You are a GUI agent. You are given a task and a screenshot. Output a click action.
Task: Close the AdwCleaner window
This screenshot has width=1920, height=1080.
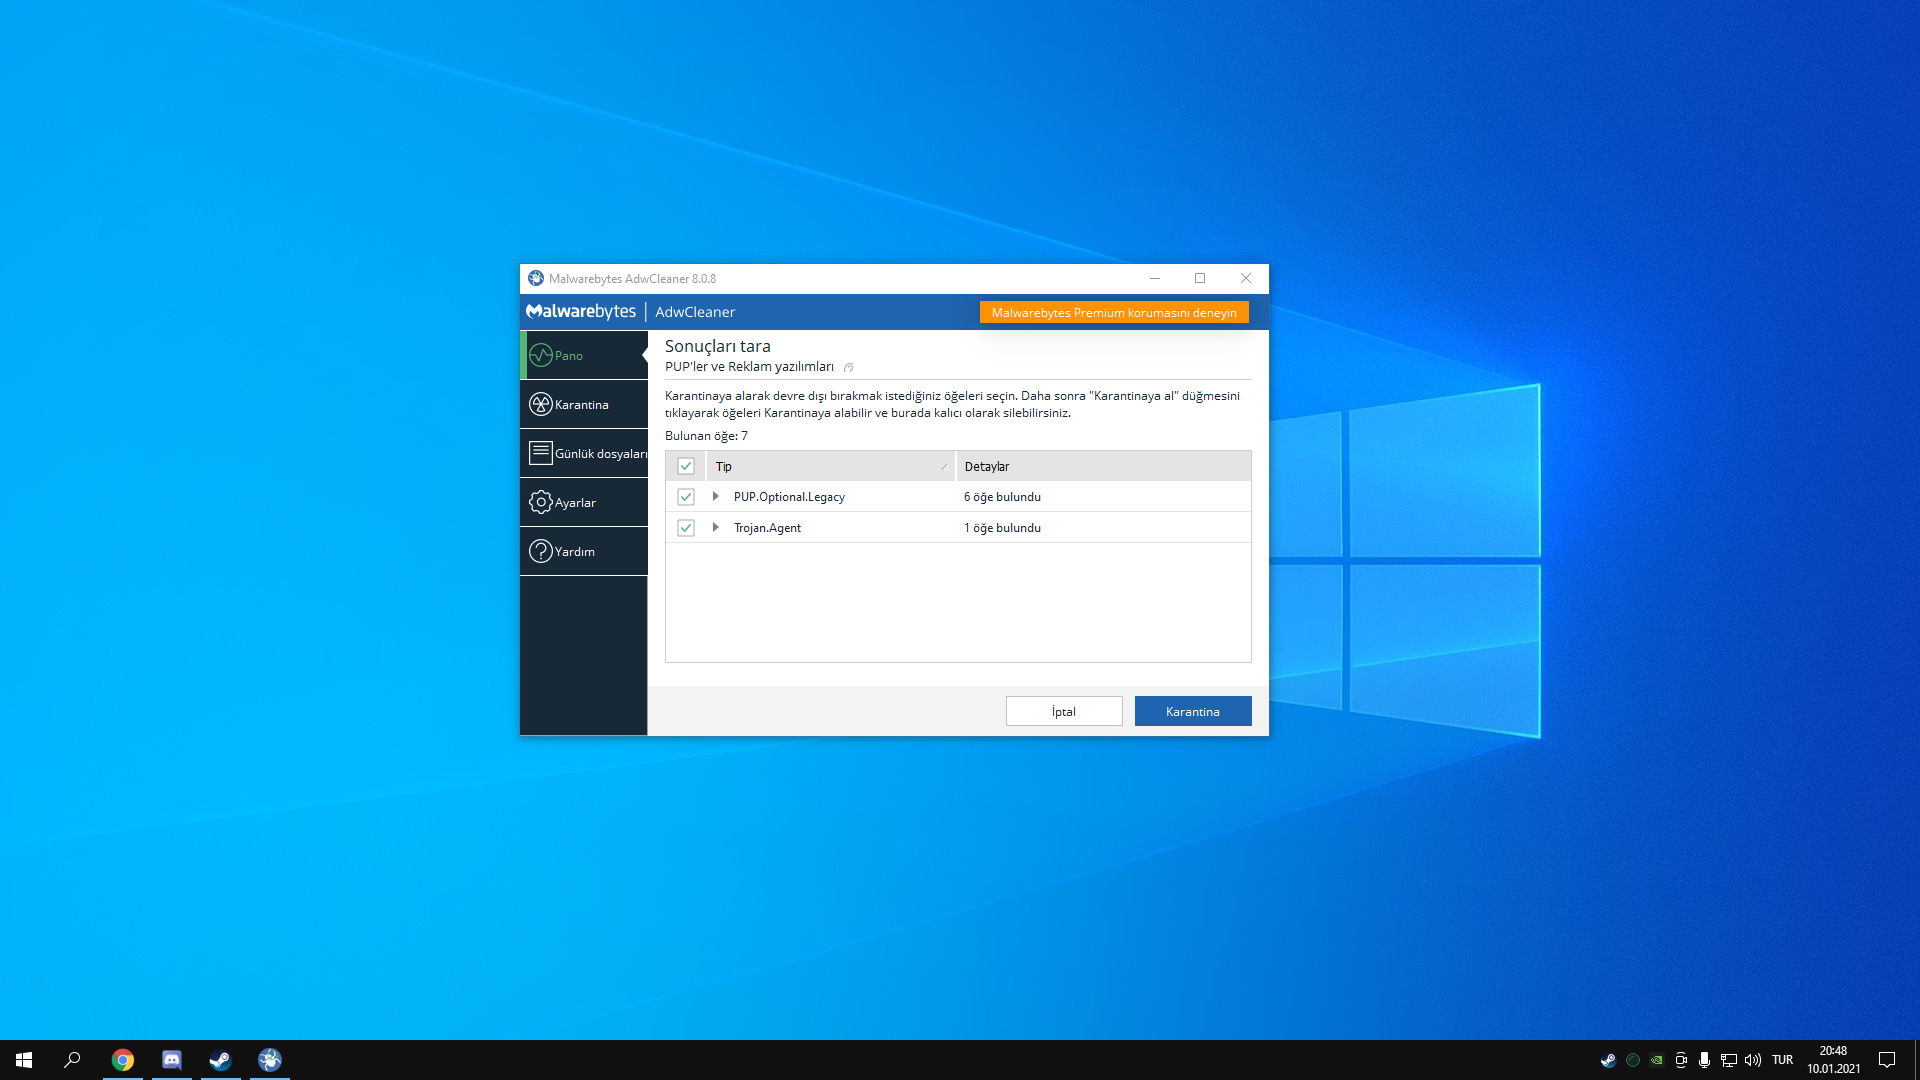tap(1246, 278)
